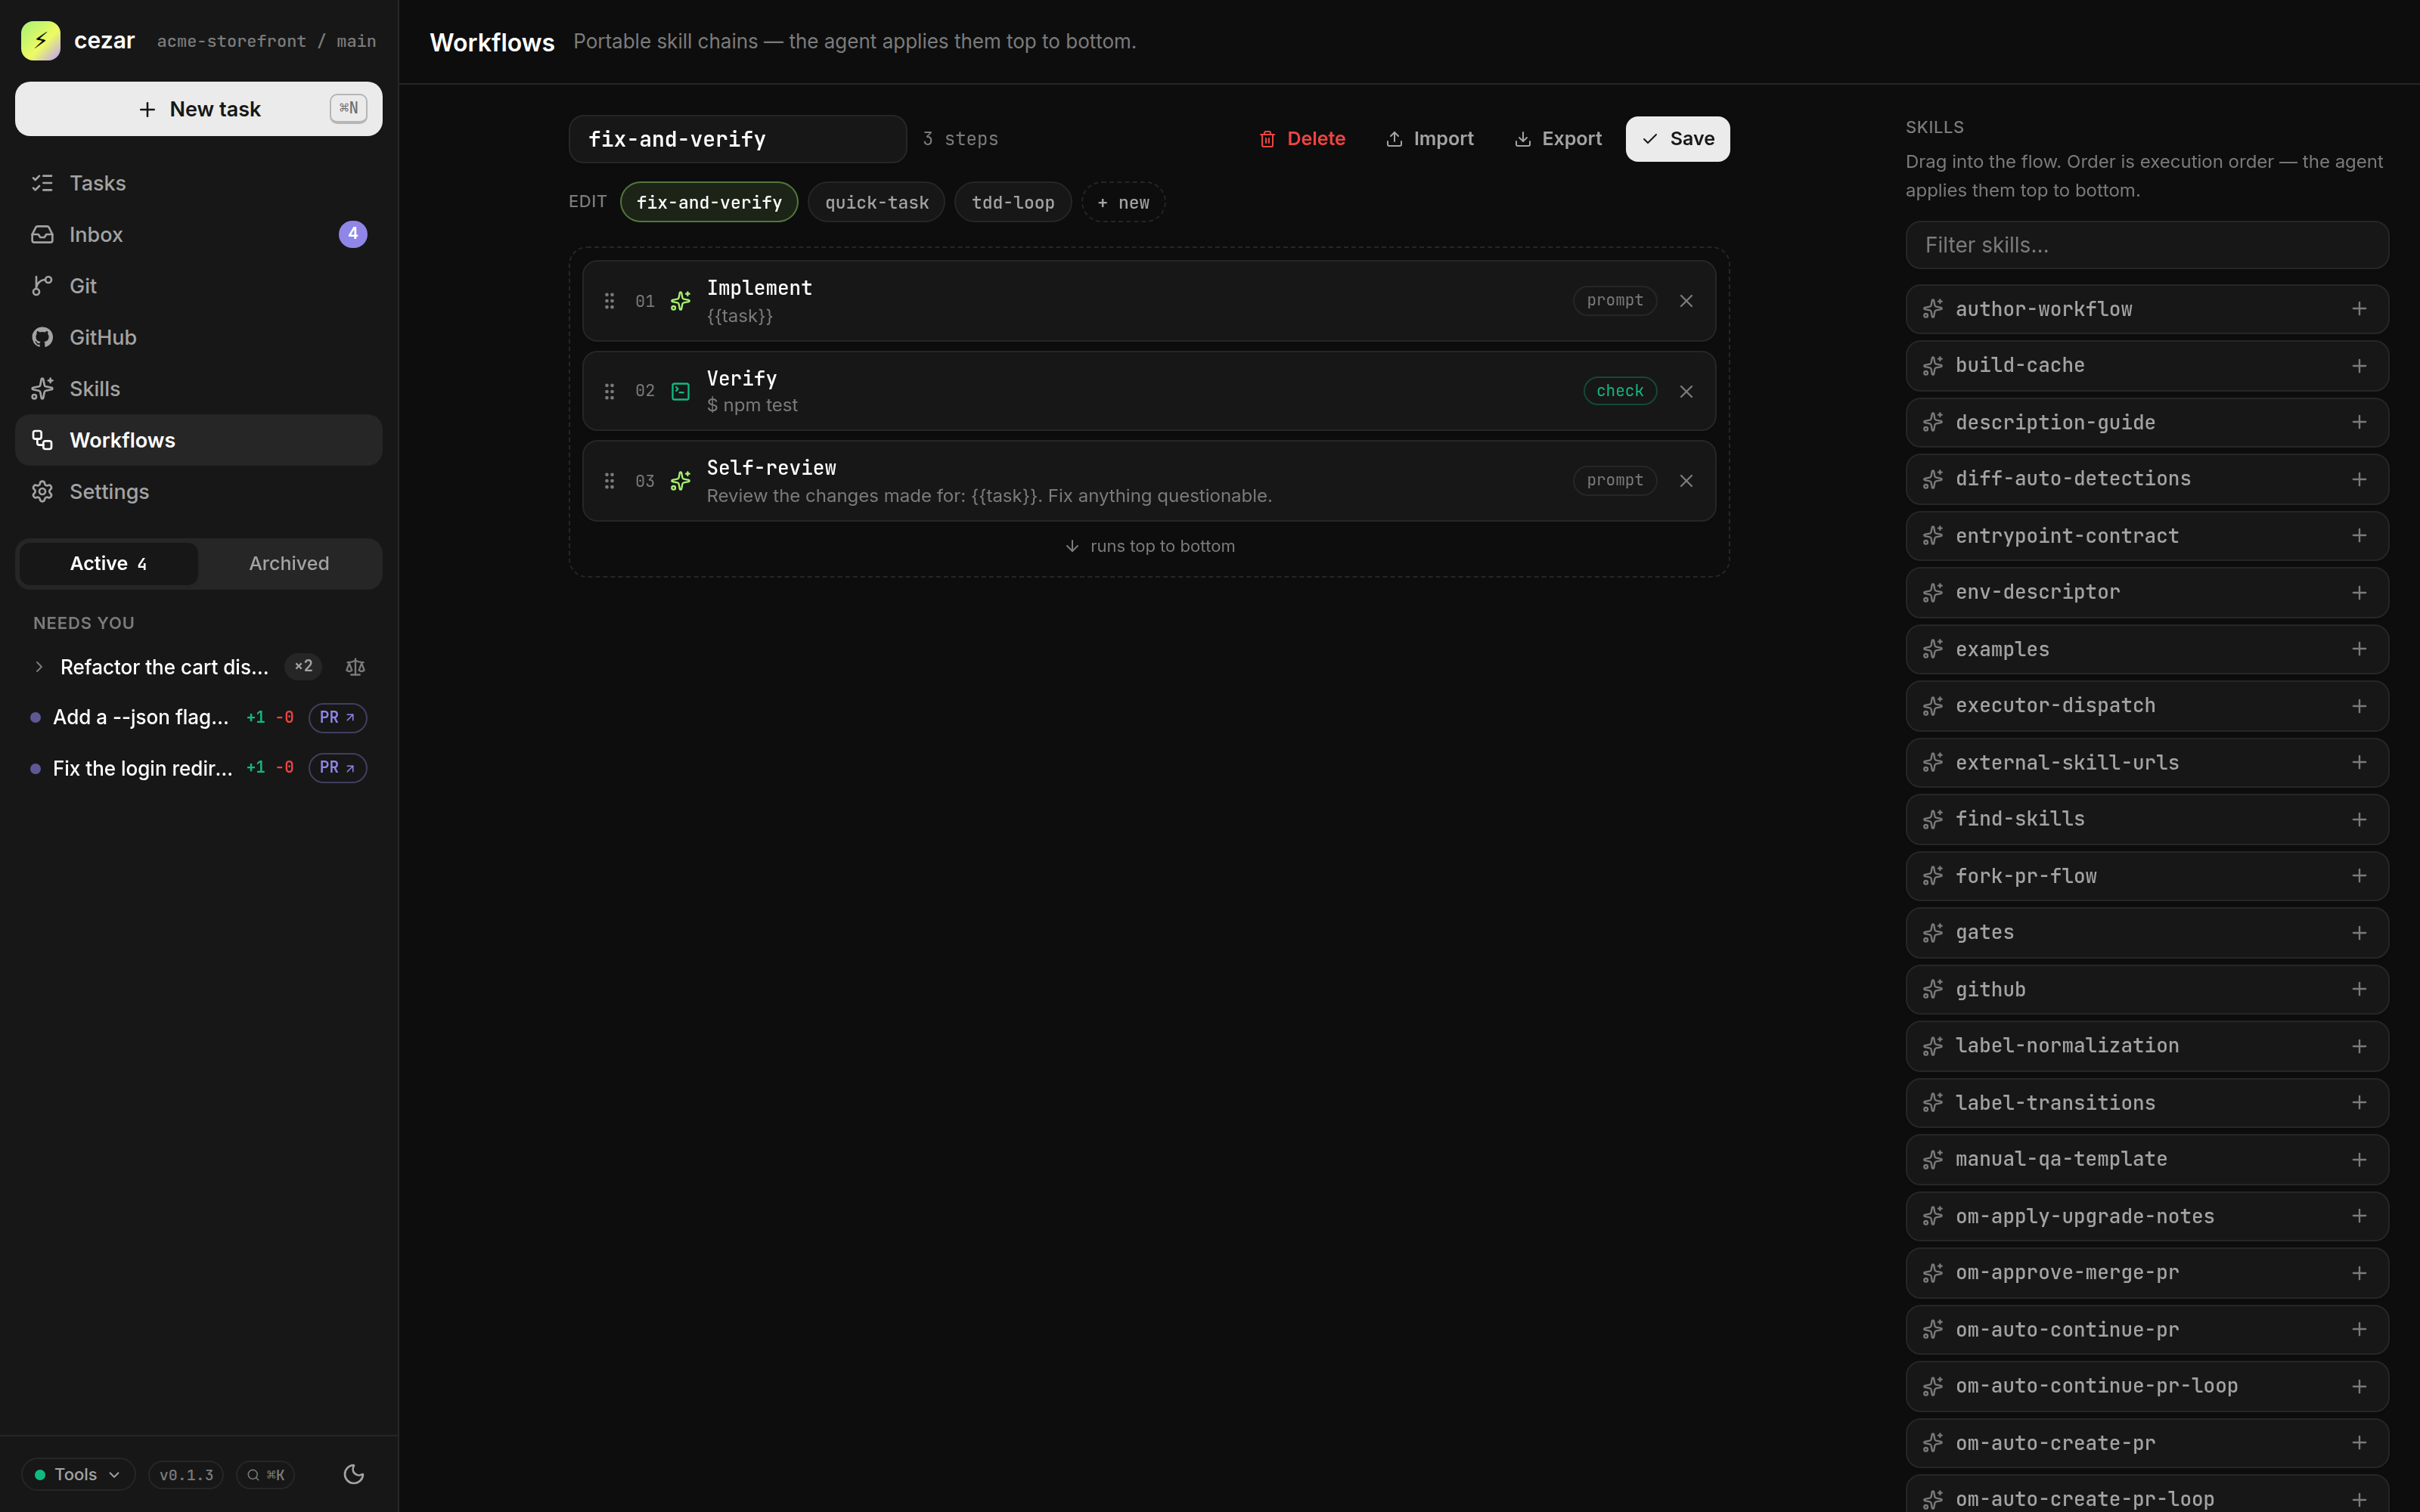
Task: Select the quick-task workflow chip
Action: 876,202
